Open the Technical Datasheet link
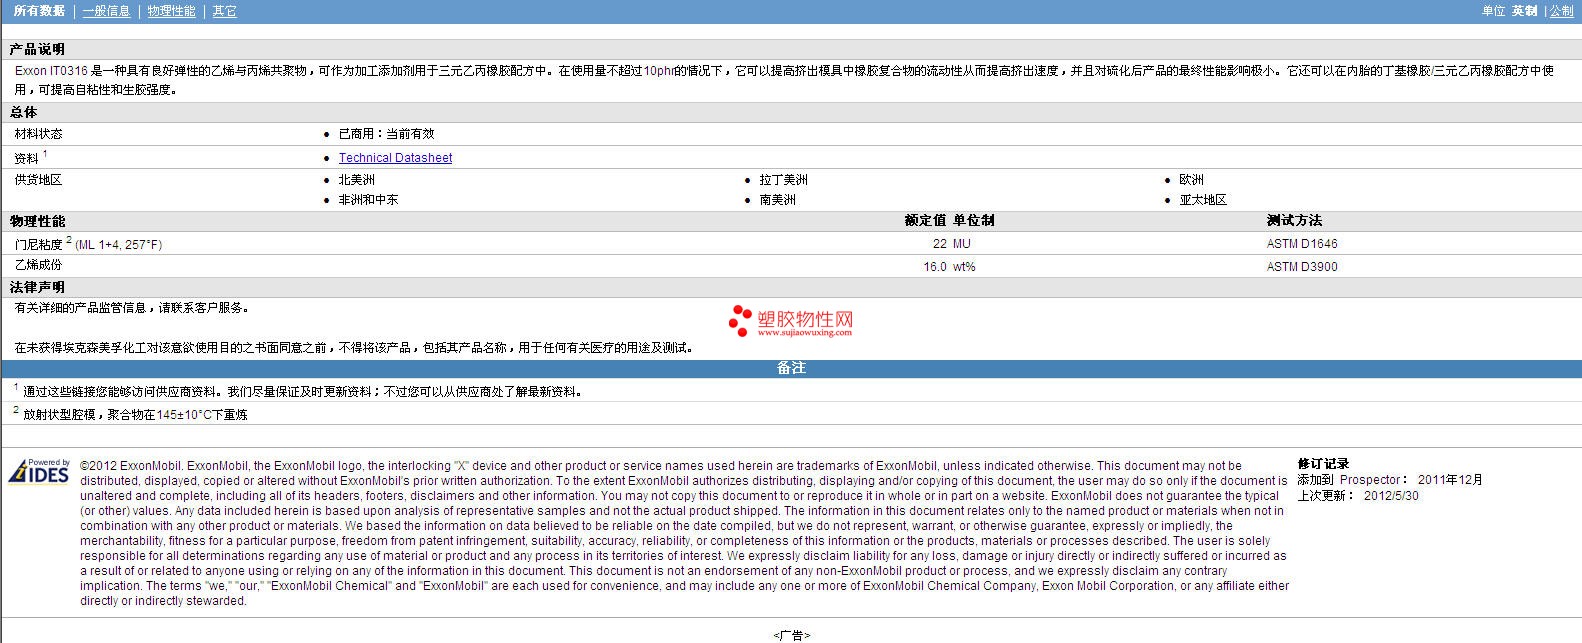Image resolution: width=1582 pixels, height=643 pixels. click(x=395, y=158)
